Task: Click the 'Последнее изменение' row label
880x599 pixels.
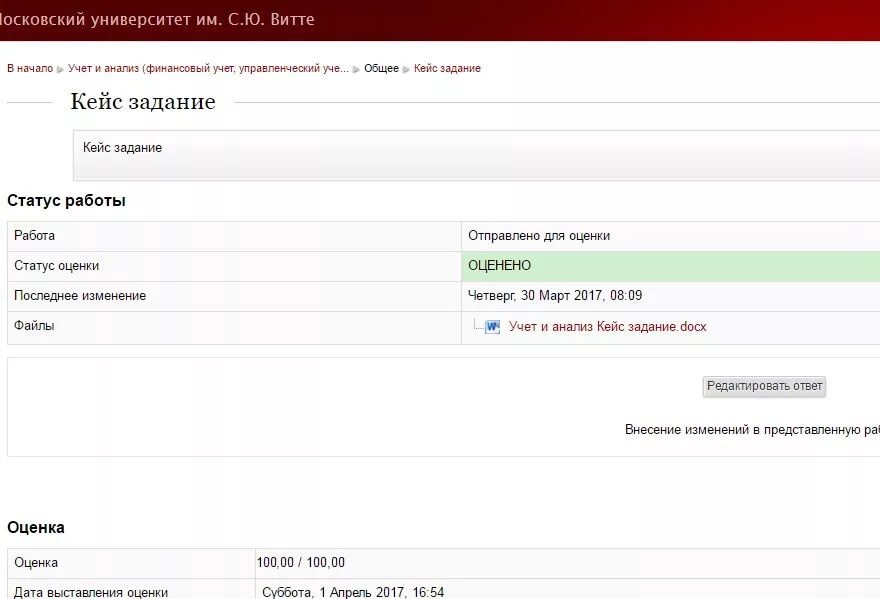Action: (x=80, y=296)
